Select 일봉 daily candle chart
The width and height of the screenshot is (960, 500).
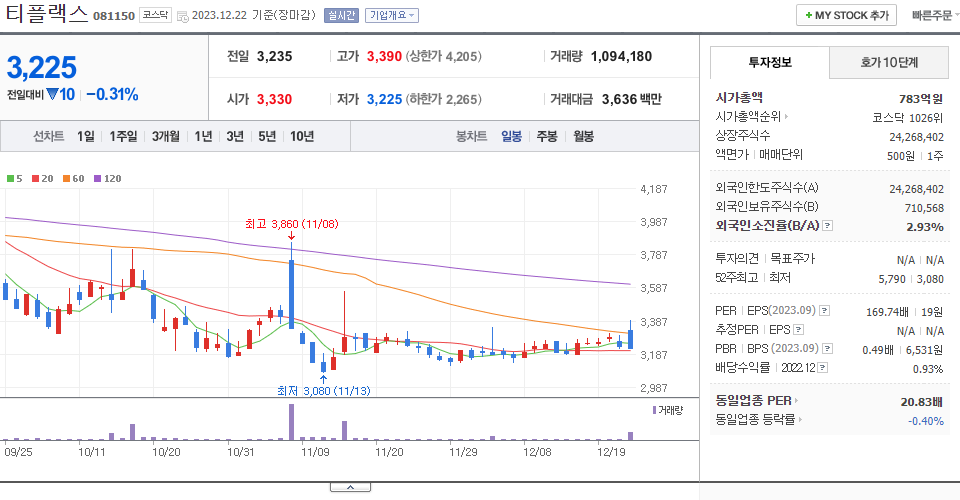coord(511,136)
